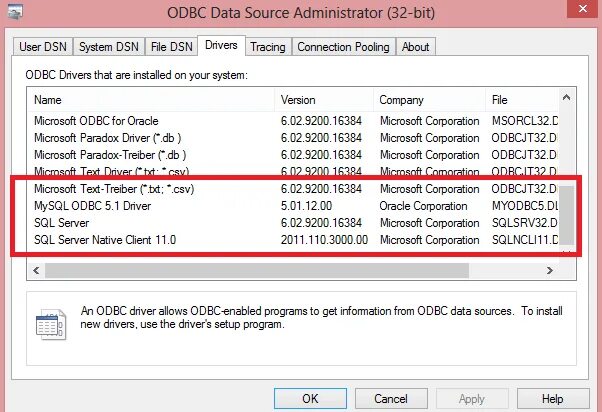Close the ODBC Administrator window

coord(583,8)
